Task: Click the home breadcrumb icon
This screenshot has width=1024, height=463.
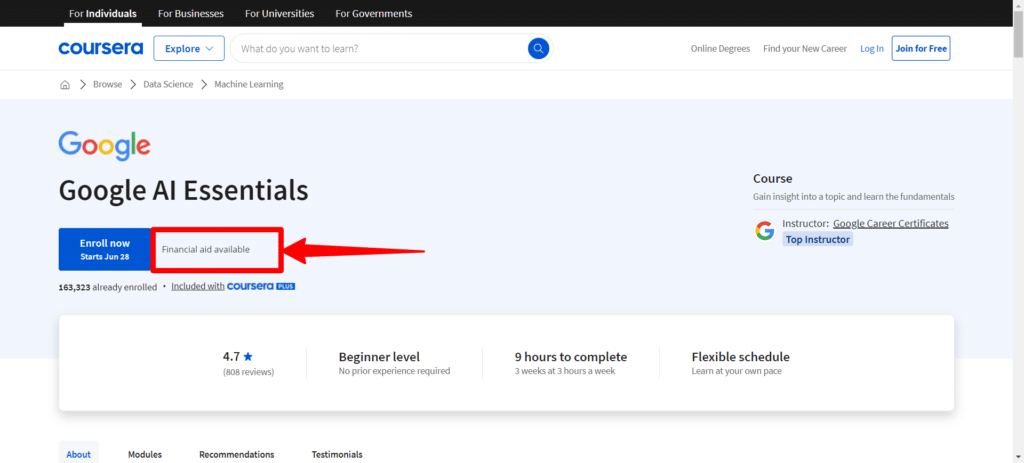Action: pos(65,84)
